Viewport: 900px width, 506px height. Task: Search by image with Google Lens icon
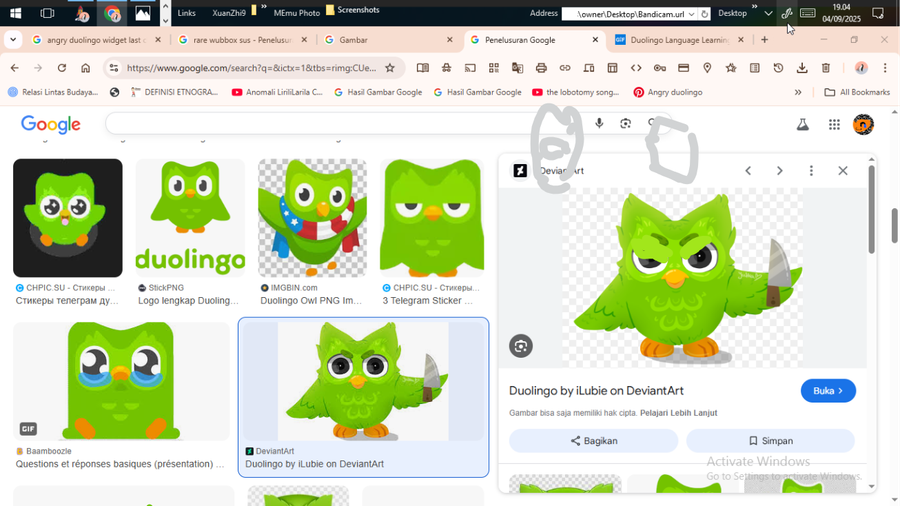coord(626,123)
